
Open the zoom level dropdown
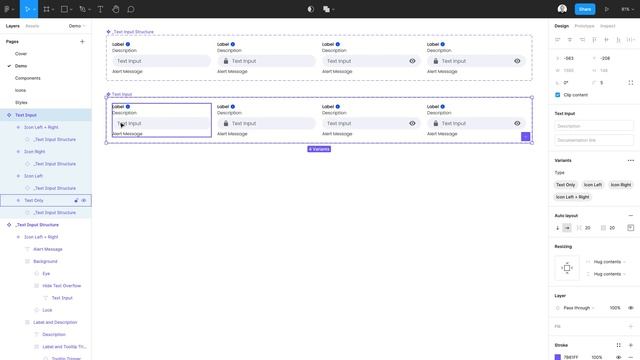click(x=627, y=9)
